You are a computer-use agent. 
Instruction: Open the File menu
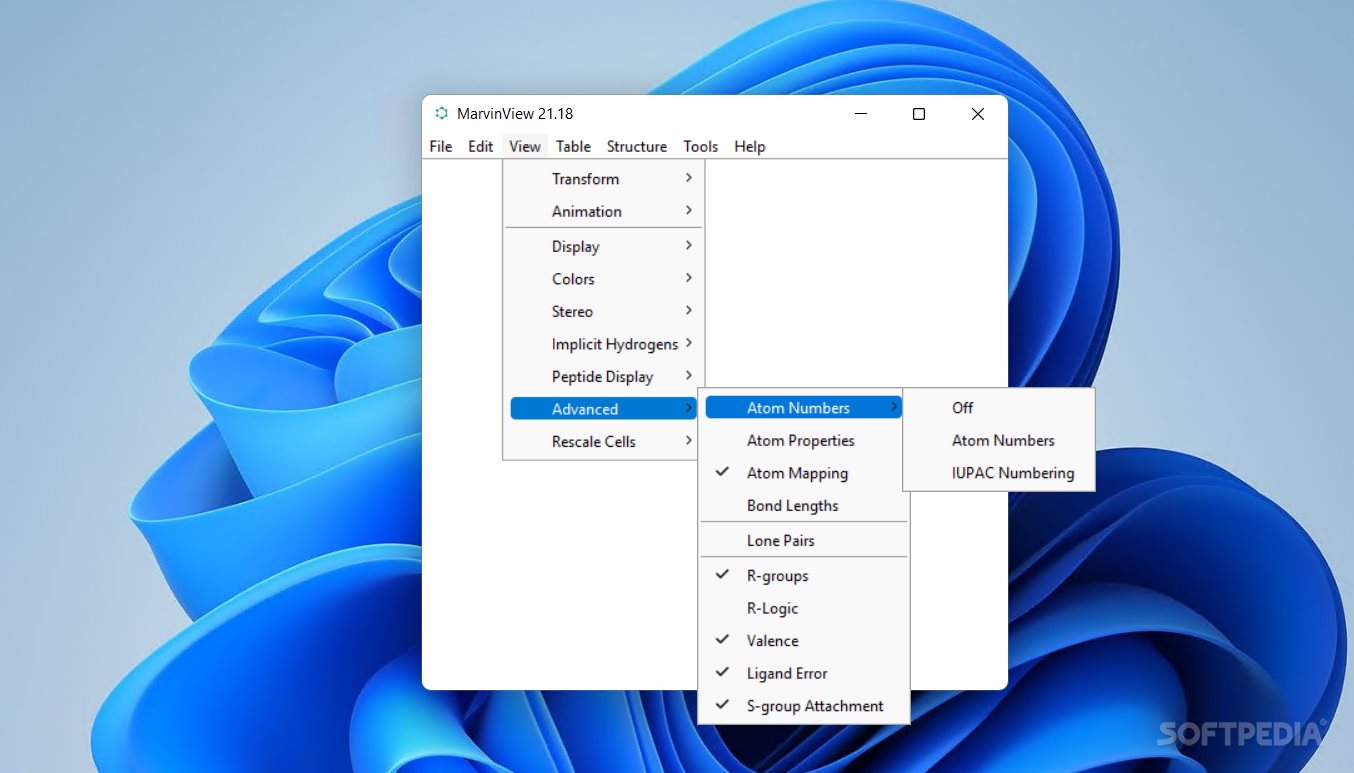(x=441, y=146)
